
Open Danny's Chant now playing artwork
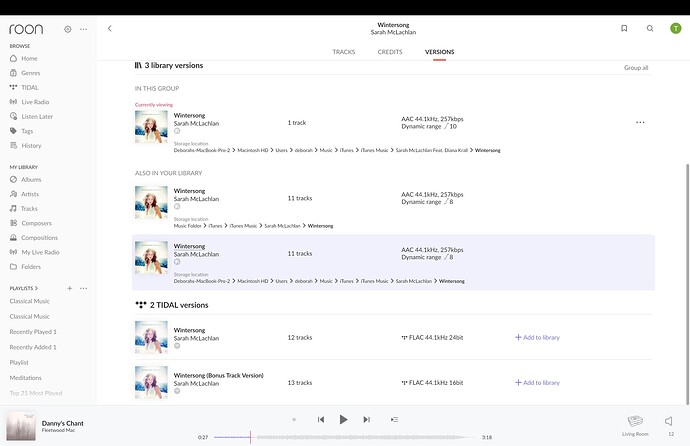coord(21,426)
